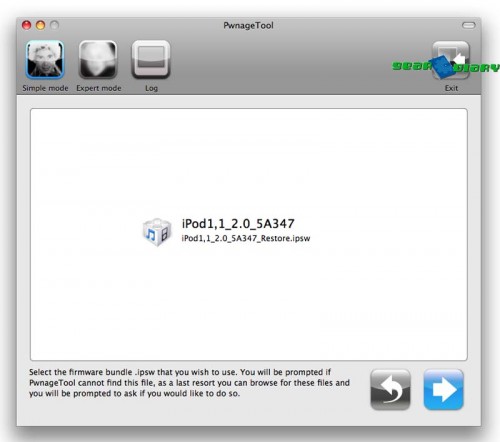Screen dimensions: 500x442
Task: Click the toolbar toggle pill button
Action: [468, 25]
